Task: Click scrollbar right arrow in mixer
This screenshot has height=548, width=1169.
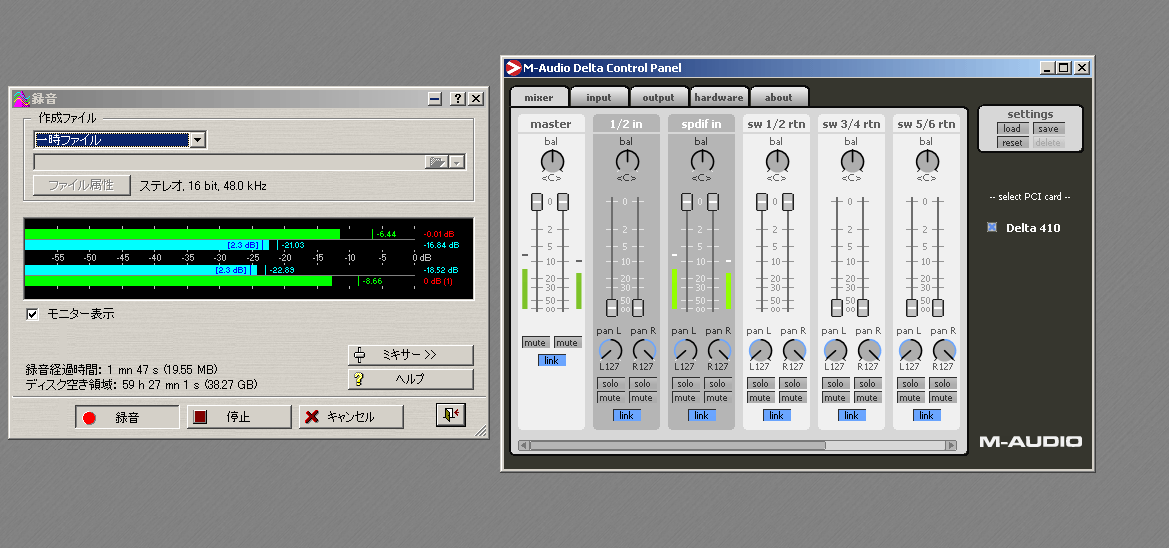Action: (951, 446)
